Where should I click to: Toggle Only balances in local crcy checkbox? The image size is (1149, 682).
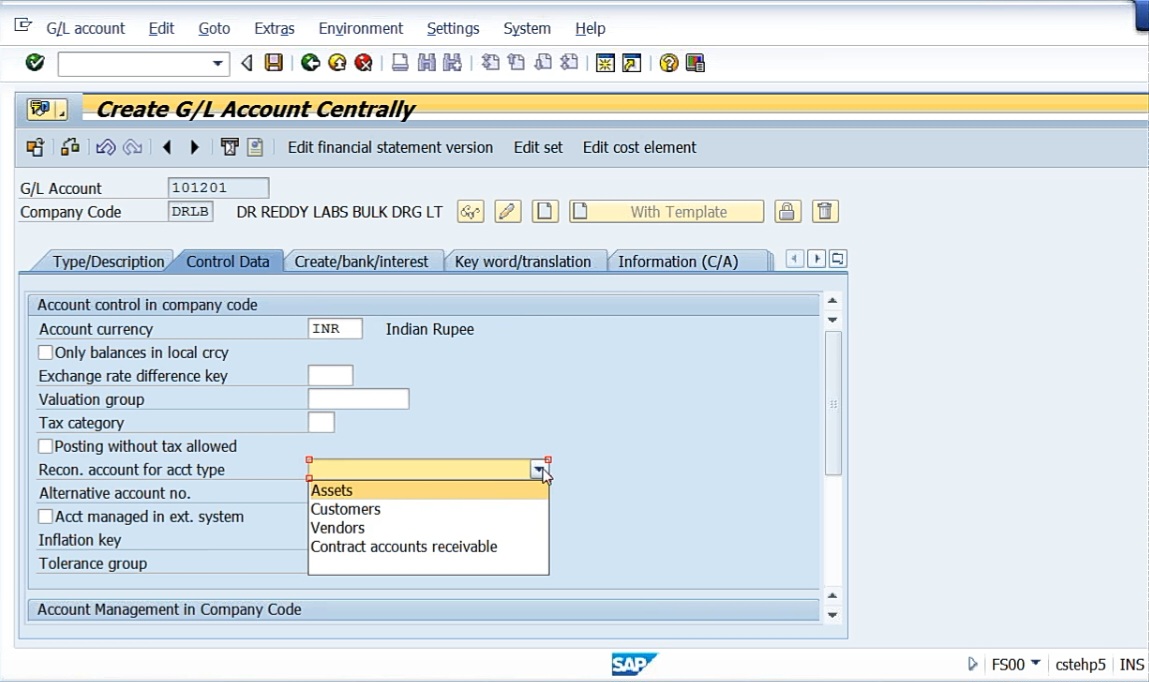point(45,352)
